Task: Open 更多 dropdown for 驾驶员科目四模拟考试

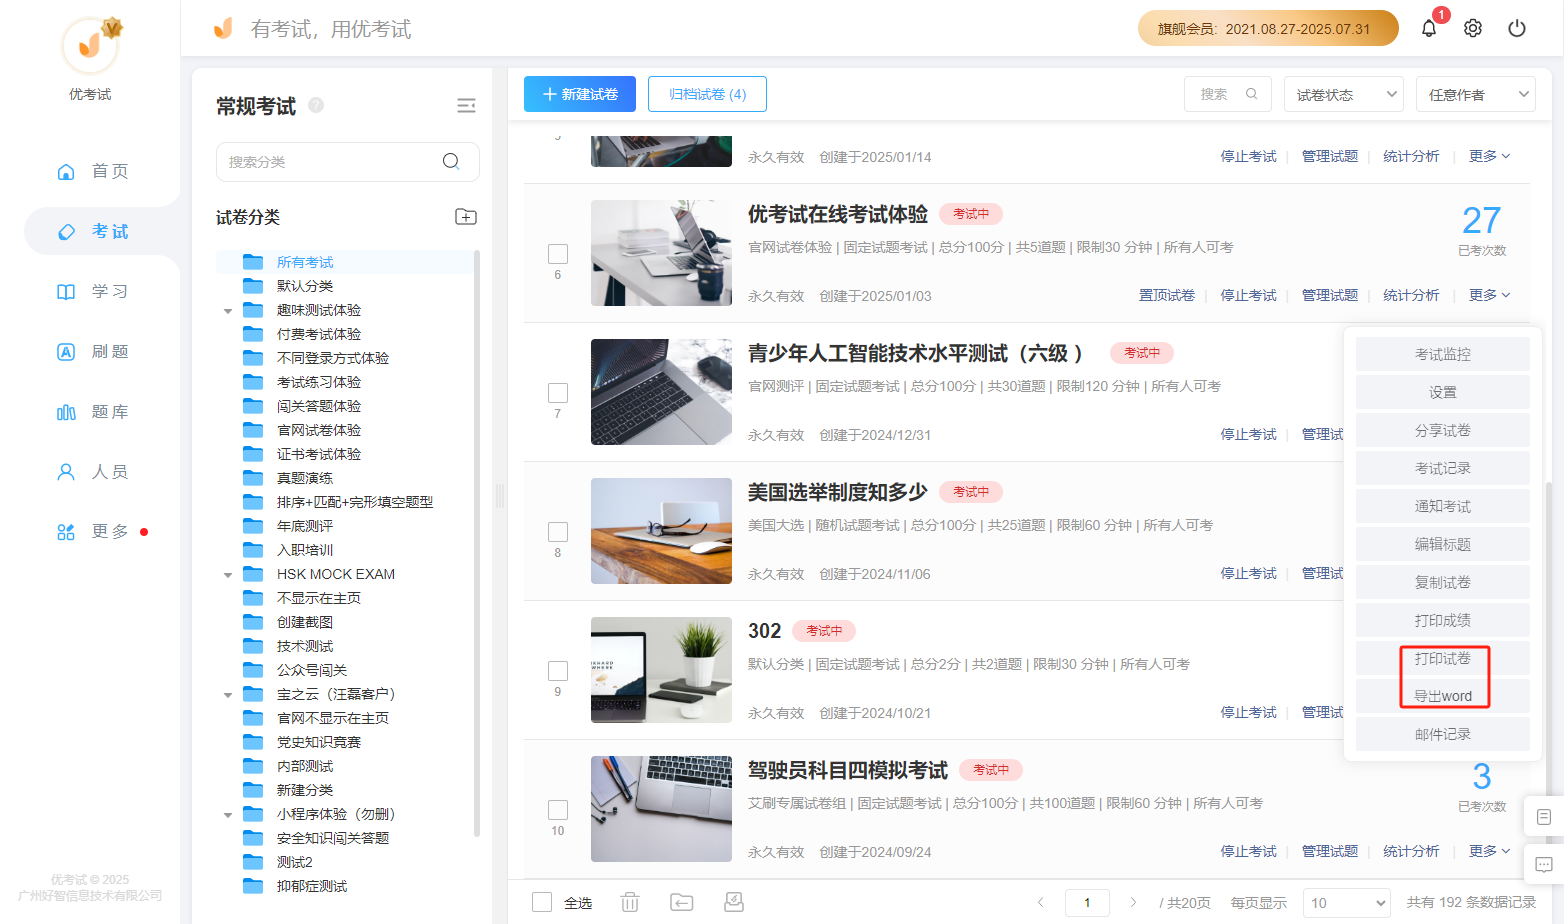Action: [1489, 851]
